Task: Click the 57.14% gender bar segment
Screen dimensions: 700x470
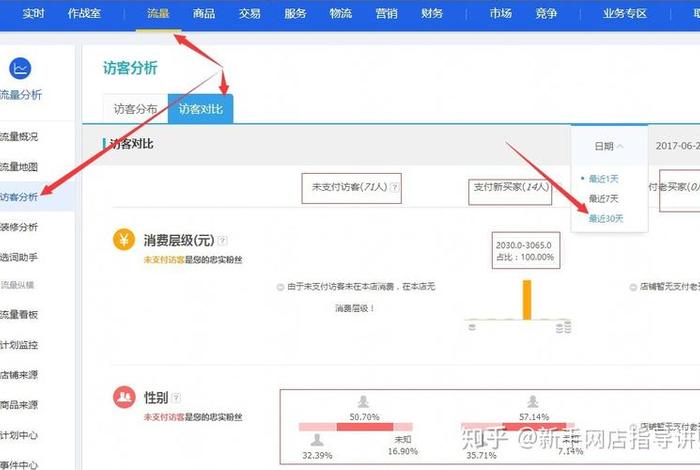Action: 534,426
